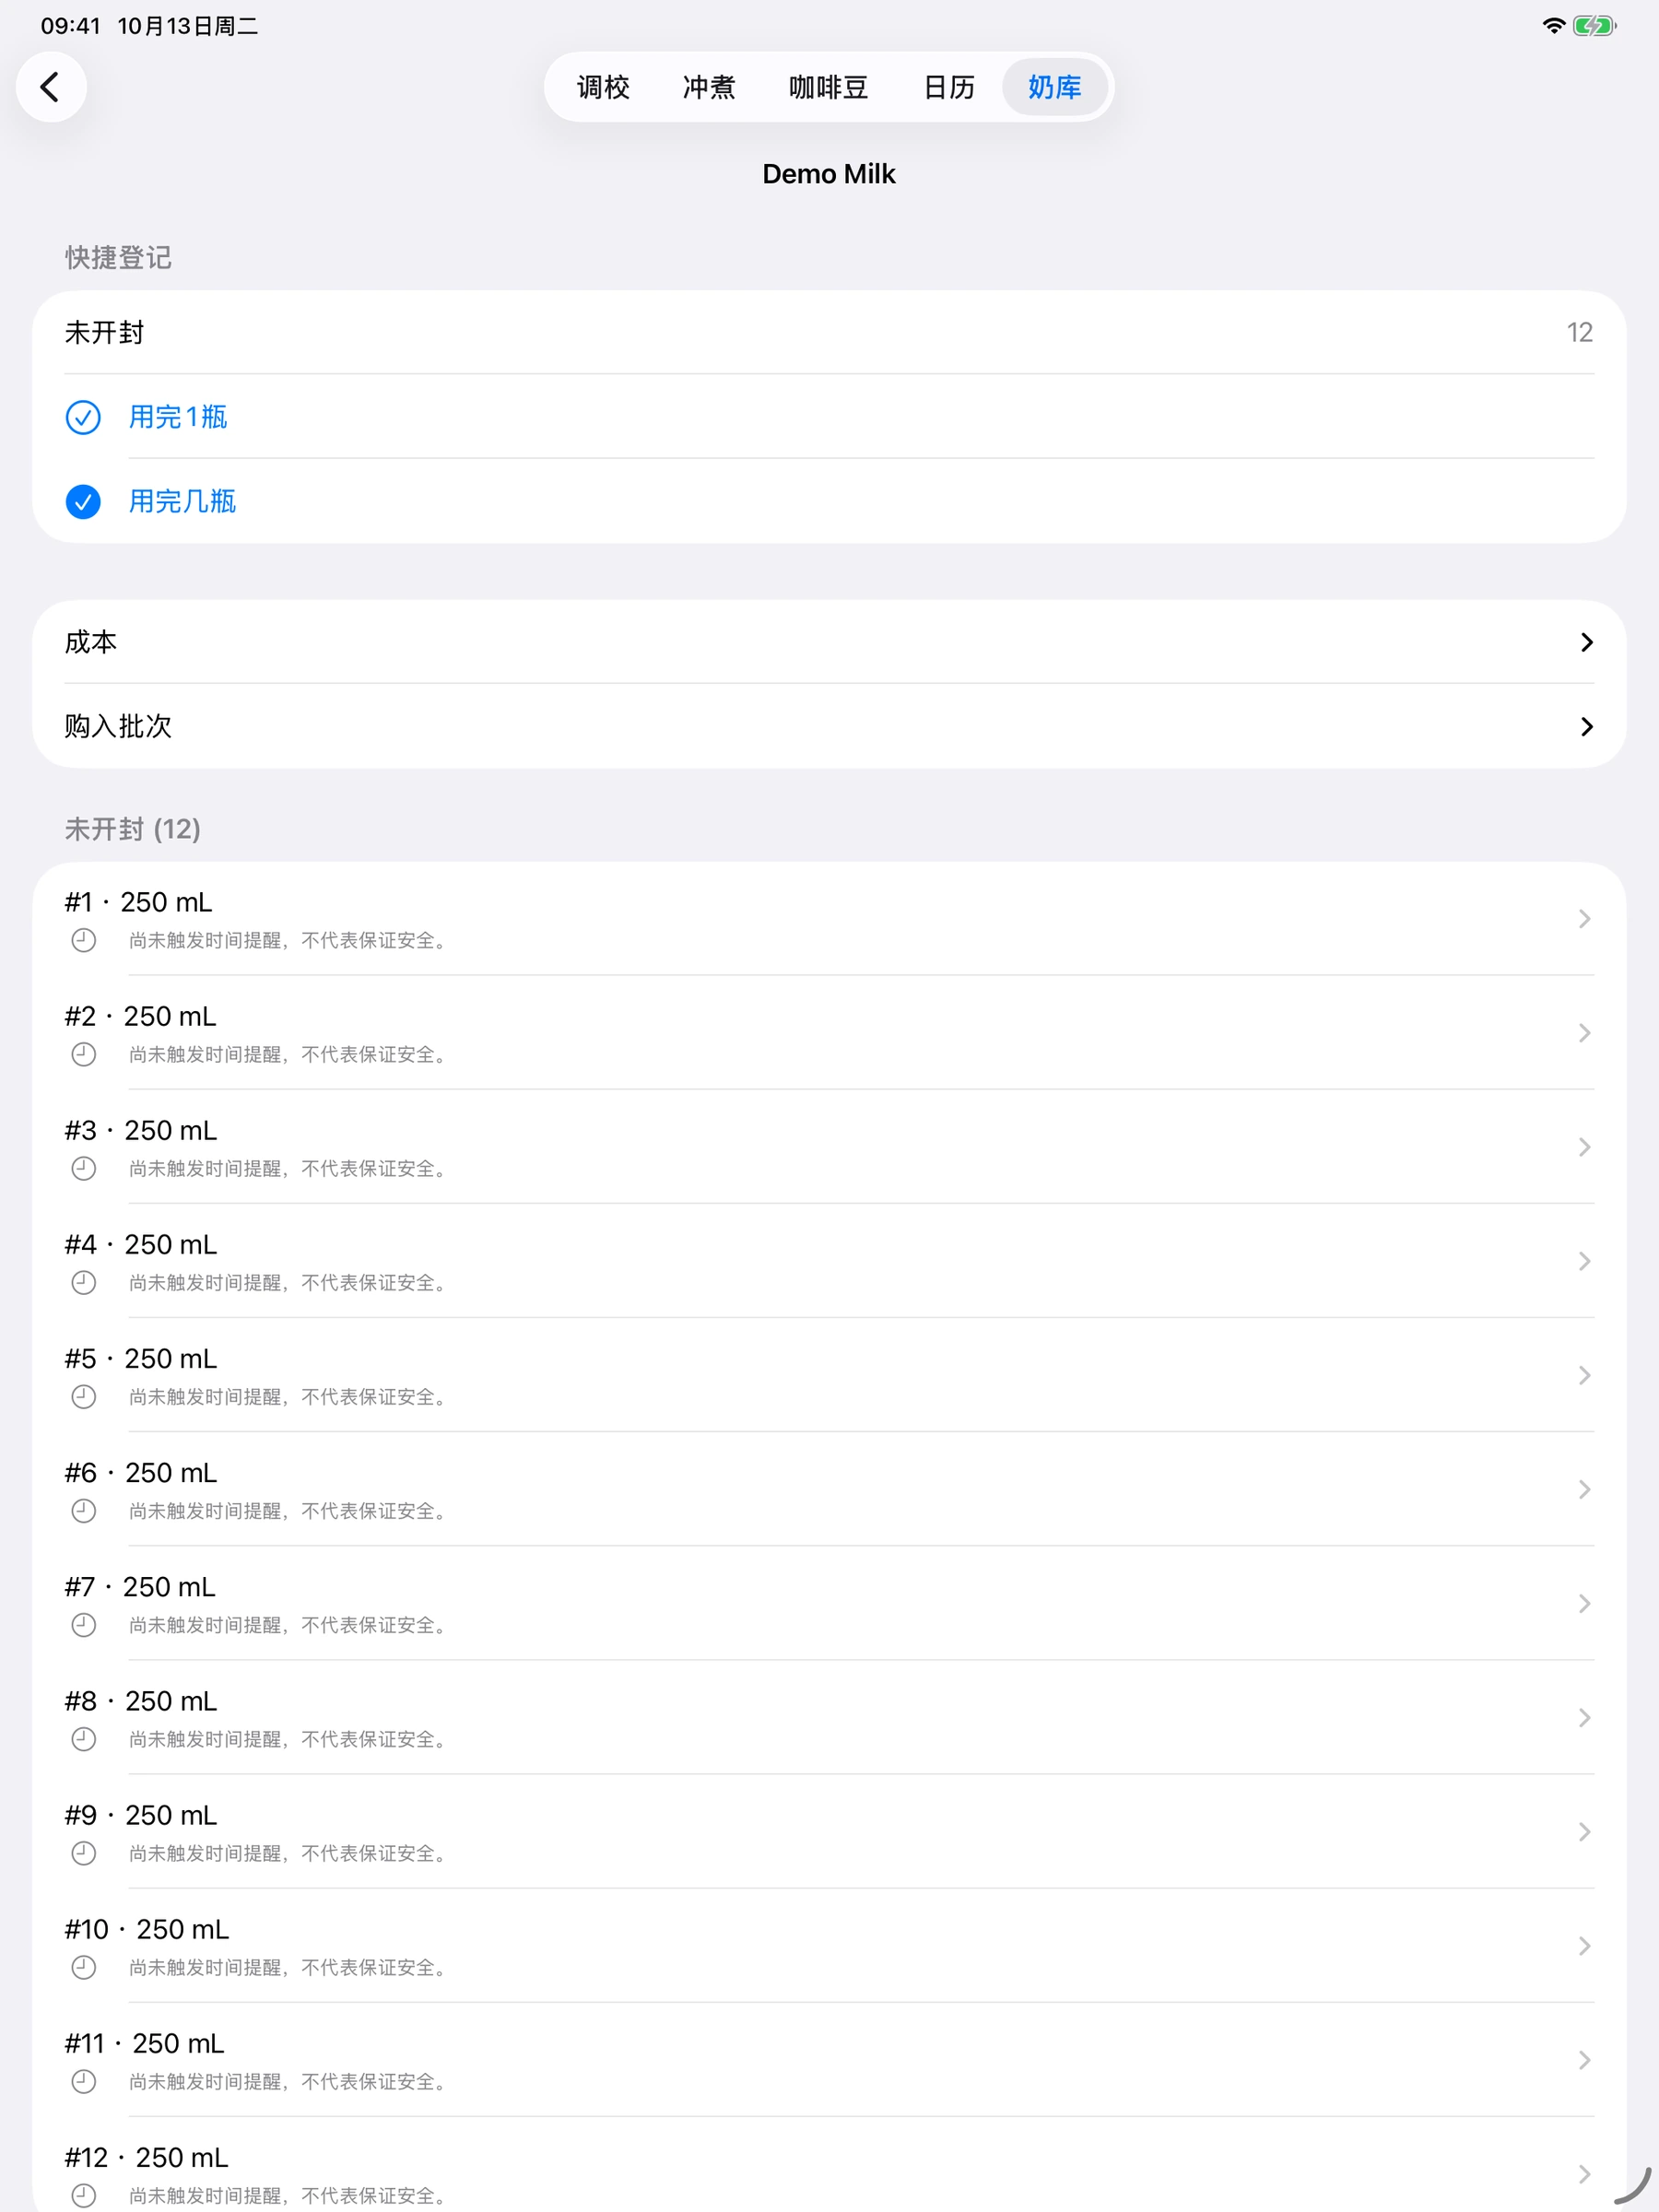The image size is (1659, 2212).
Task: Expand the 购入批次 row chevron
Action: (x=1586, y=726)
